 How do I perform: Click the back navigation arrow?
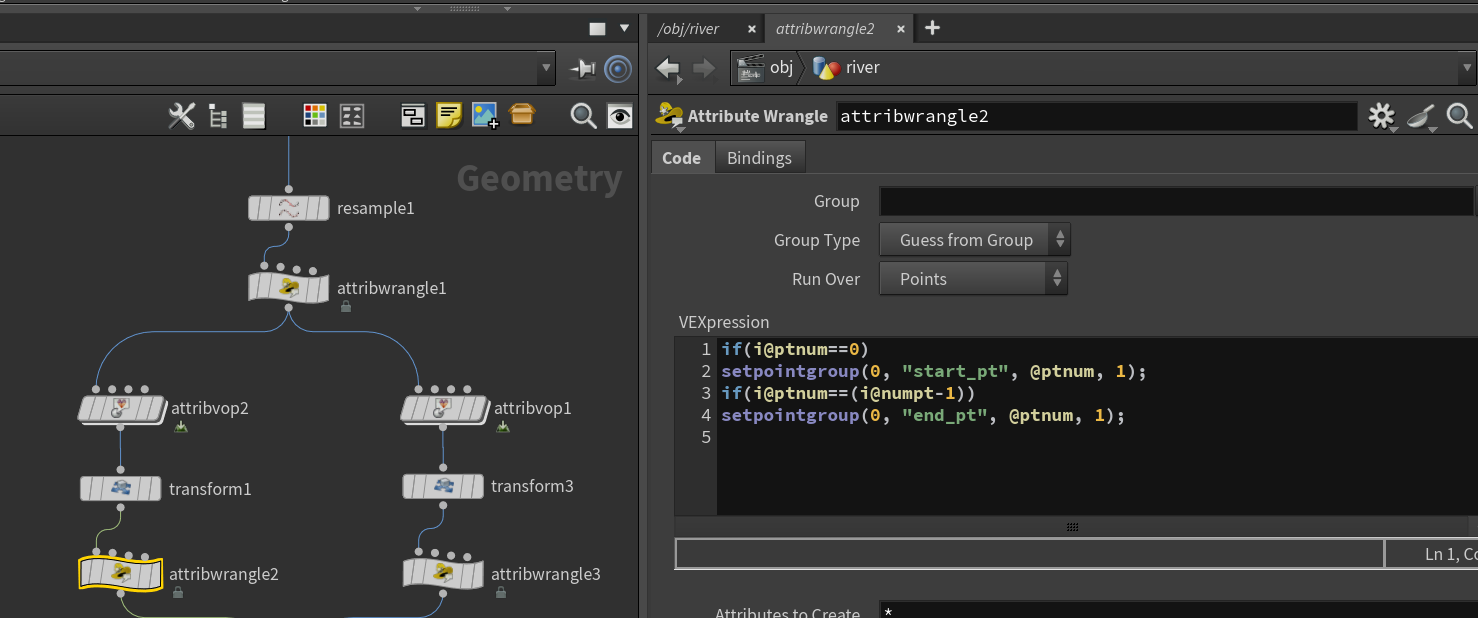[668, 68]
